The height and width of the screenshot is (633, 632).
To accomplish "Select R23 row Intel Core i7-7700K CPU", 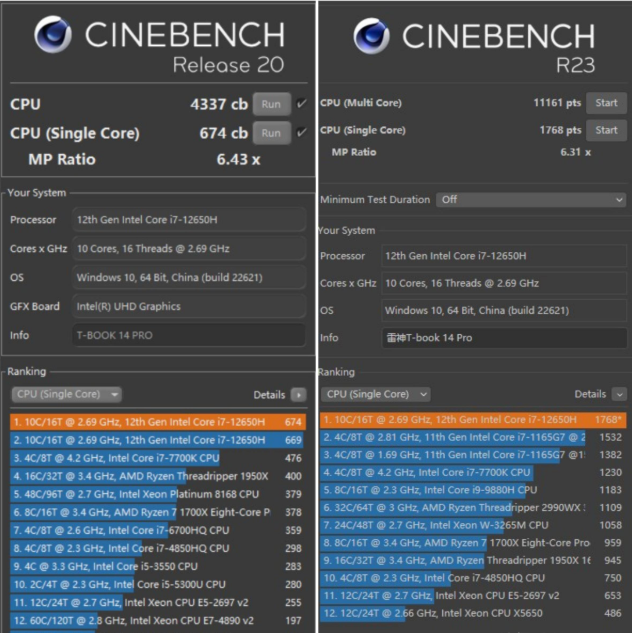I will 473,472.
